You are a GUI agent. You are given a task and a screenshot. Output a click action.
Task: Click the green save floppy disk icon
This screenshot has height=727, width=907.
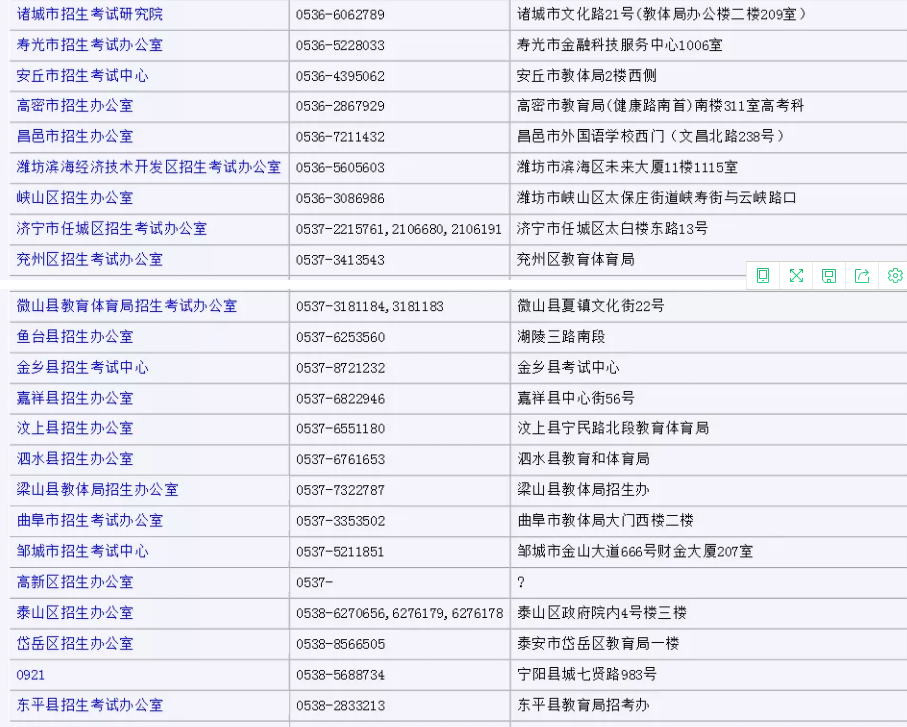(829, 276)
